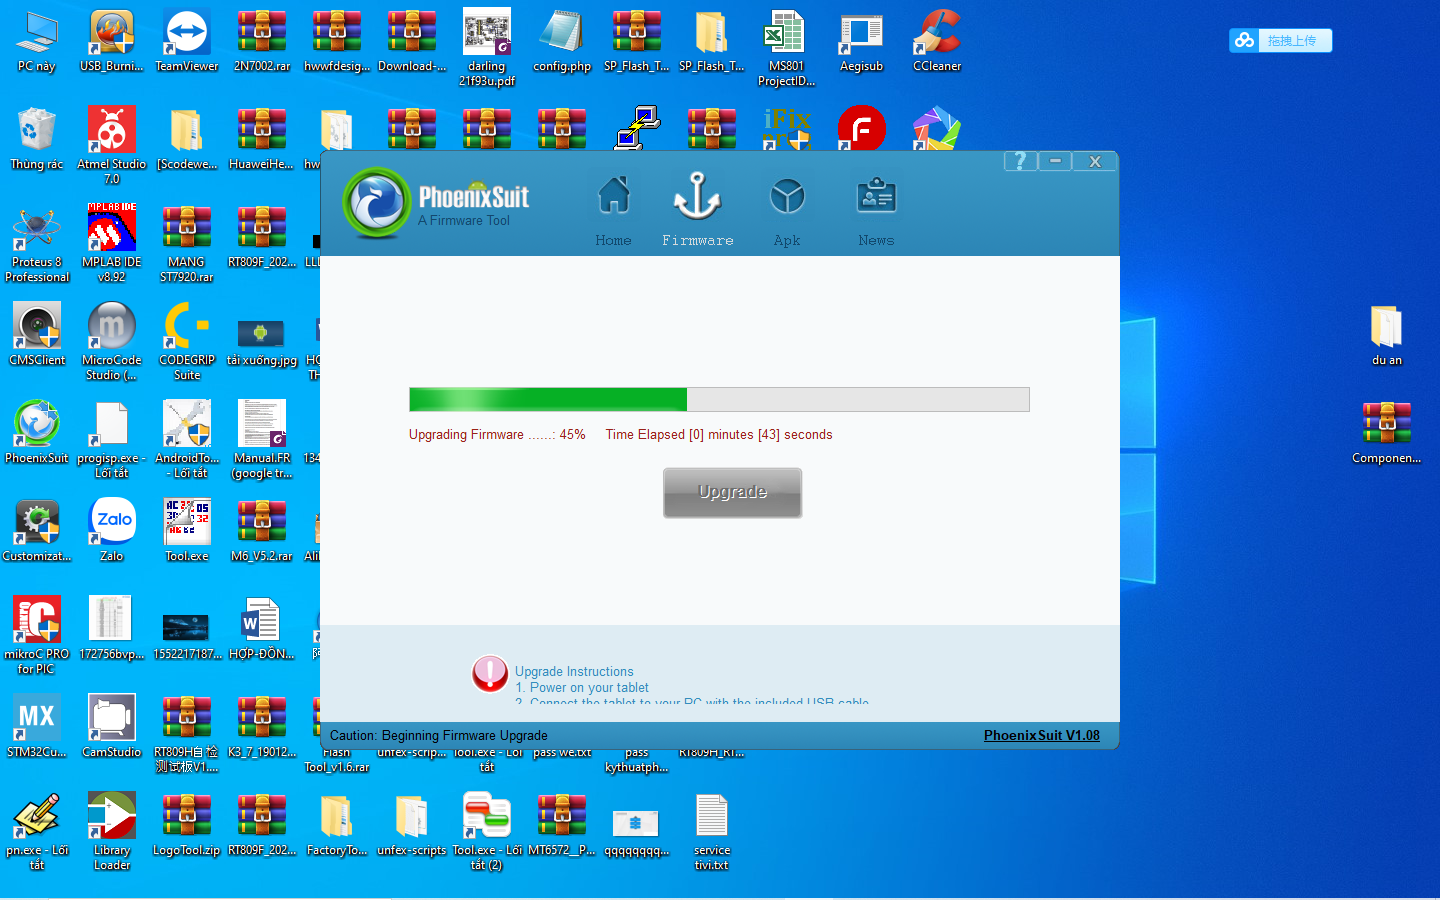Select the MT6572_P... archive icon
The width and height of the screenshot is (1440, 900).
tap(562, 825)
